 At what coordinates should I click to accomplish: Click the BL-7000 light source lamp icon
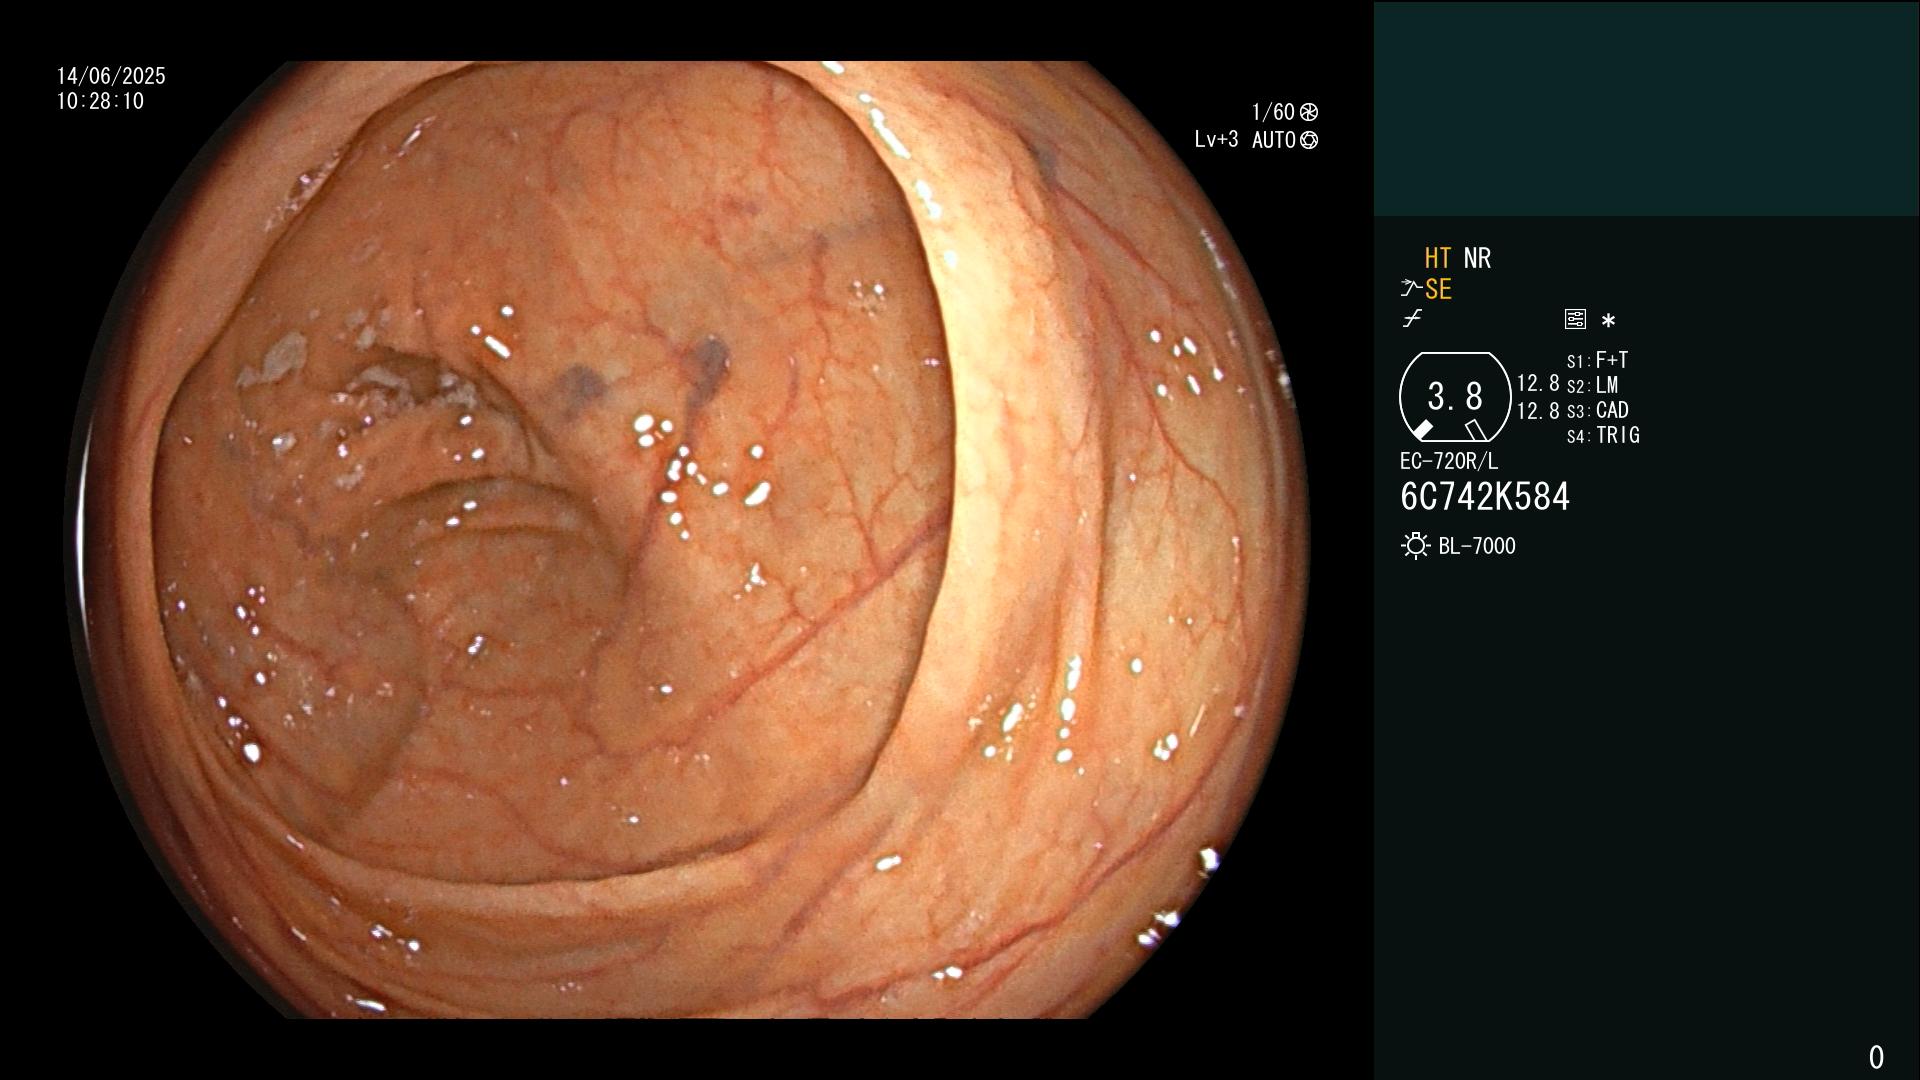(1415, 546)
